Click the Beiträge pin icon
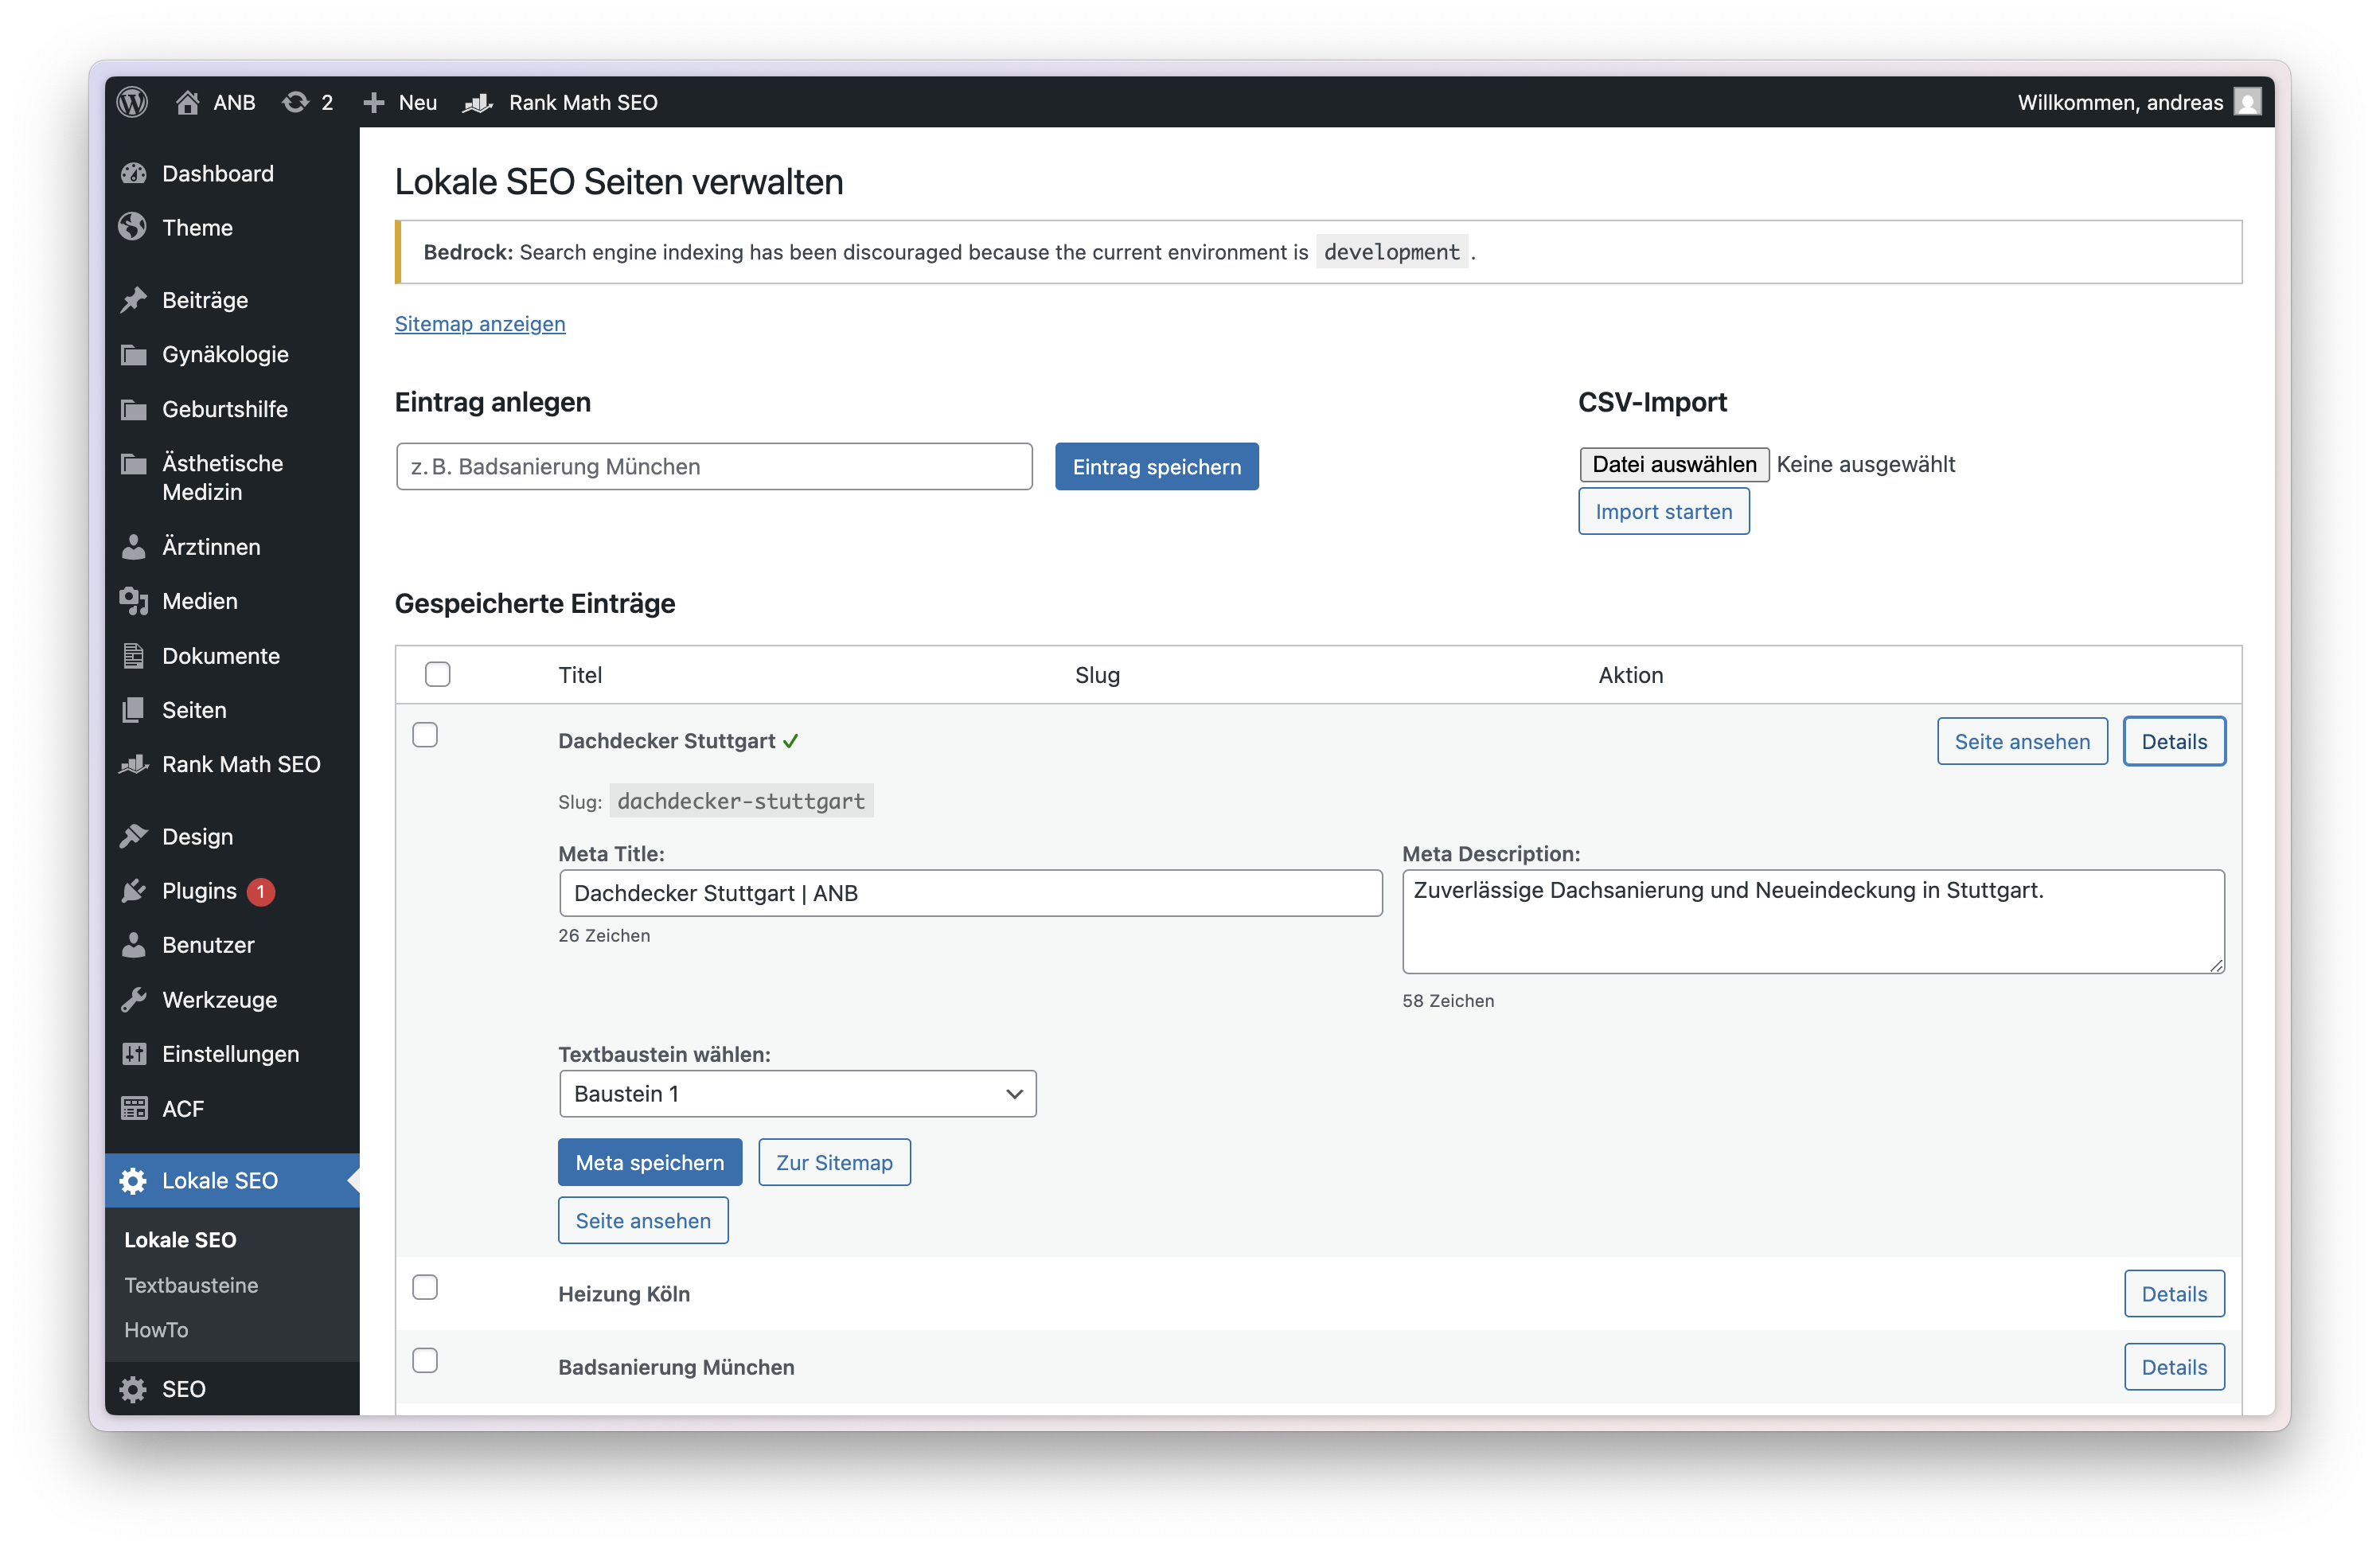The image size is (2380, 1549). coord(134,300)
